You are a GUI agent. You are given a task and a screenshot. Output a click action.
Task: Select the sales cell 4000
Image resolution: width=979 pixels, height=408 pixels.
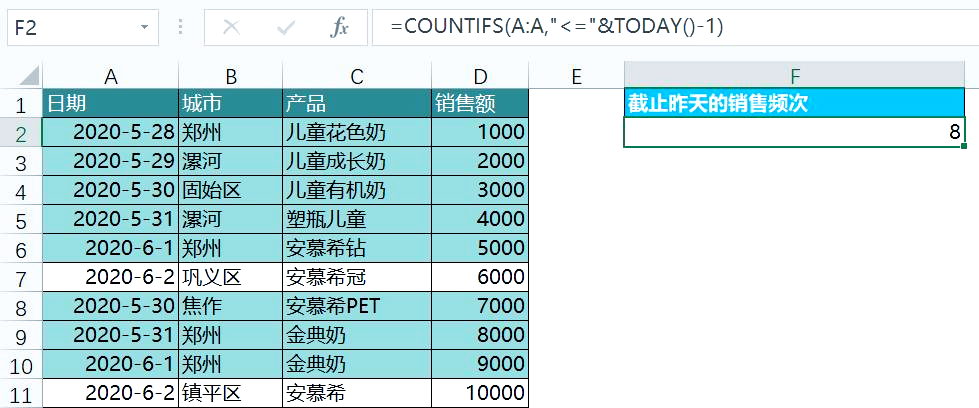480,219
